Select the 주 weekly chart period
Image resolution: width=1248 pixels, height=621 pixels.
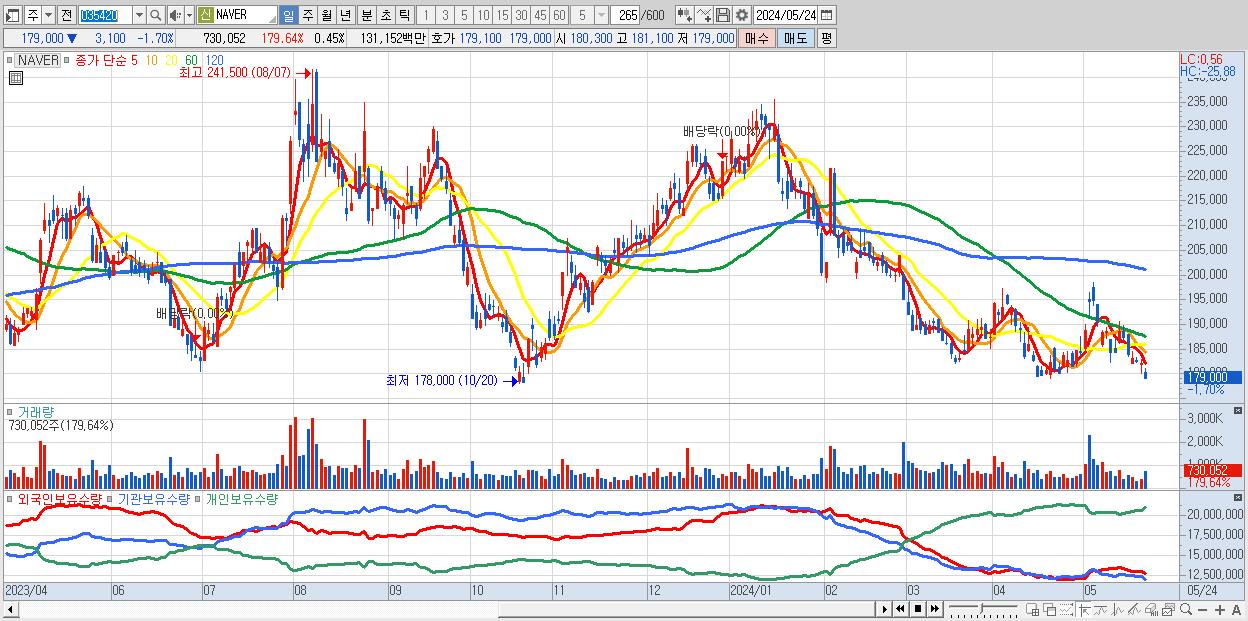[x=308, y=16]
